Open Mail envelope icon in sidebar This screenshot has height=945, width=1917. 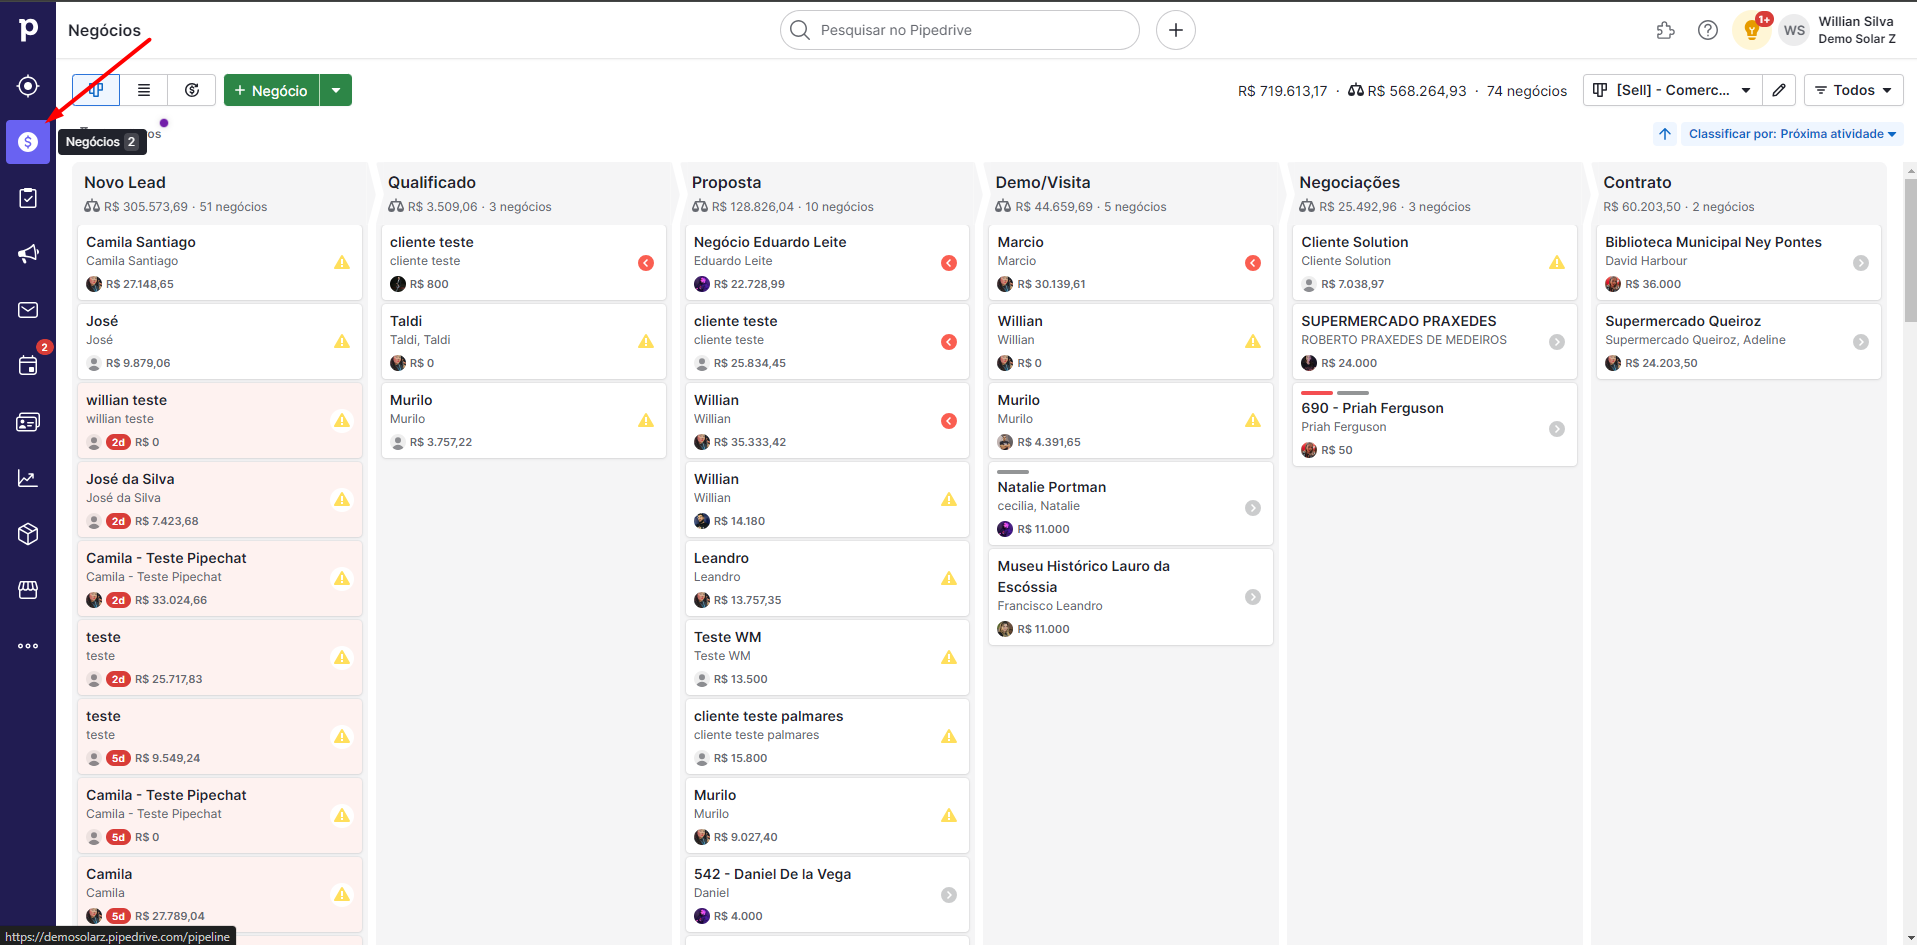click(x=28, y=310)
